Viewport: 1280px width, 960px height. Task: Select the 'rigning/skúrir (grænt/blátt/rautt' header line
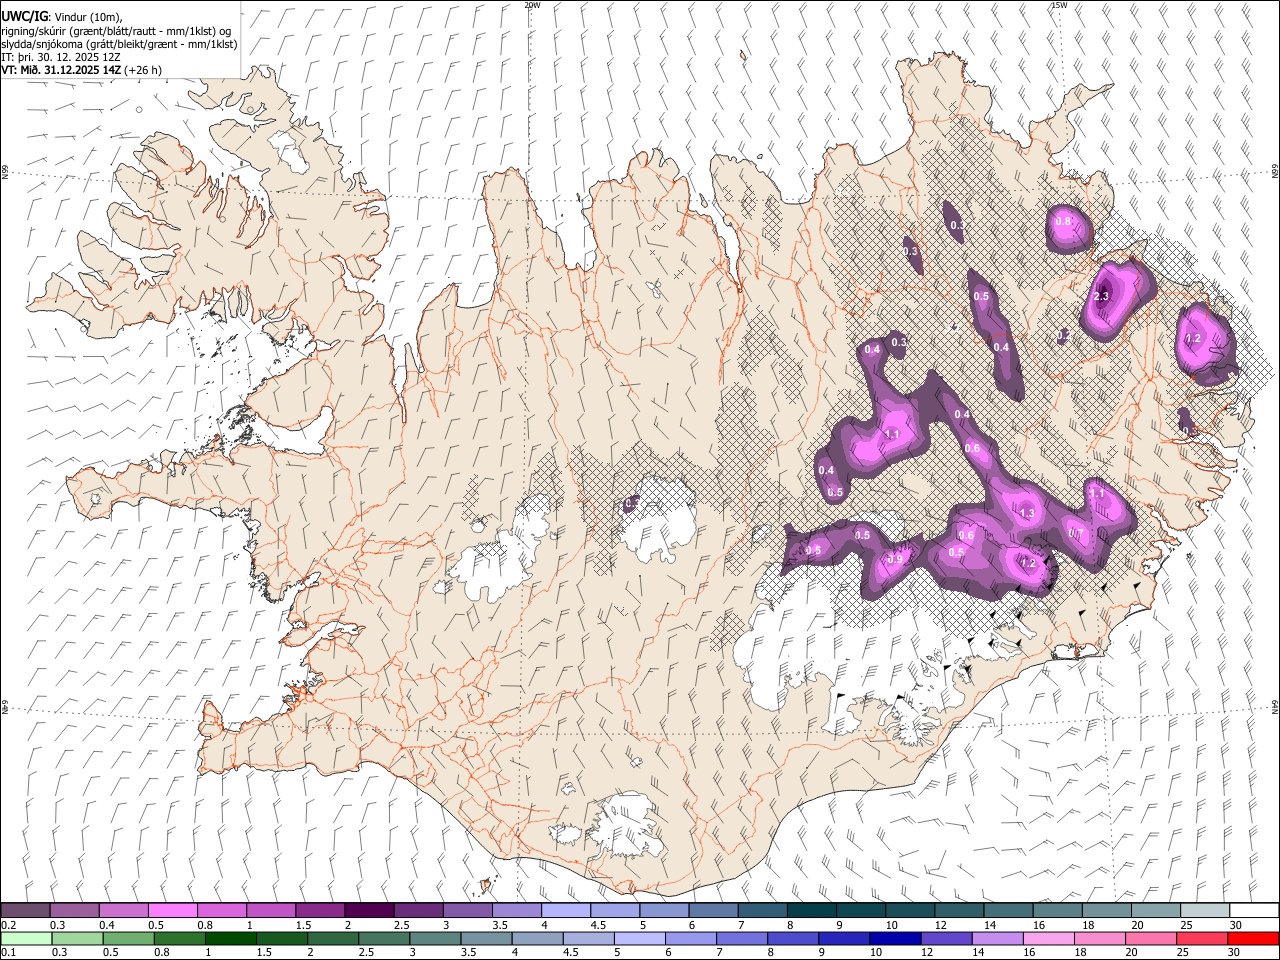(117, 31)
